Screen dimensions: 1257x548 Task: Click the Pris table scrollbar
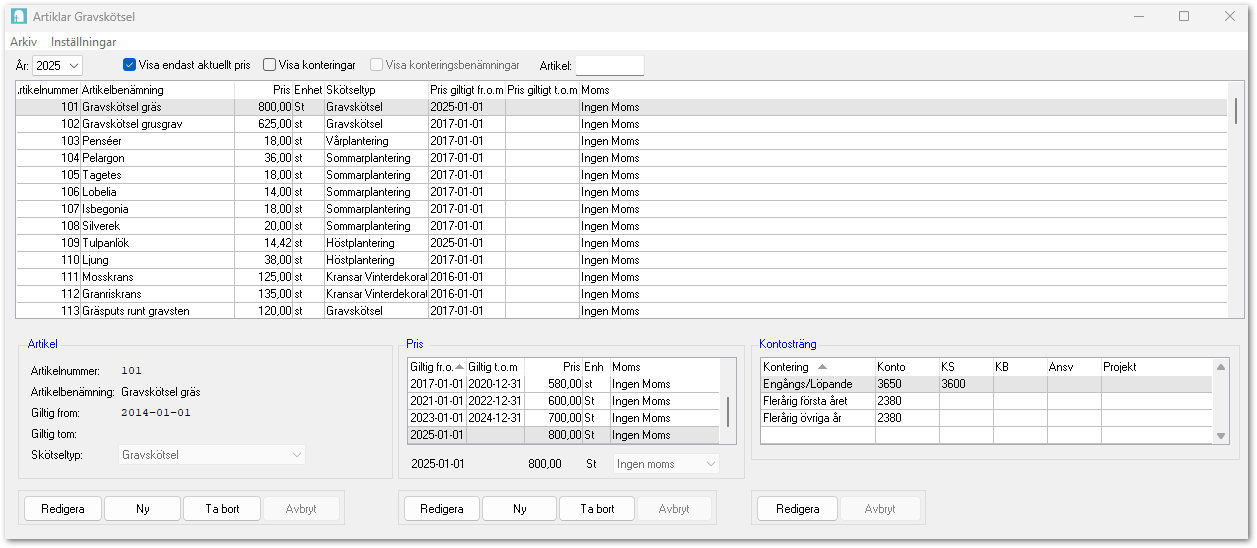pos(728,410)
